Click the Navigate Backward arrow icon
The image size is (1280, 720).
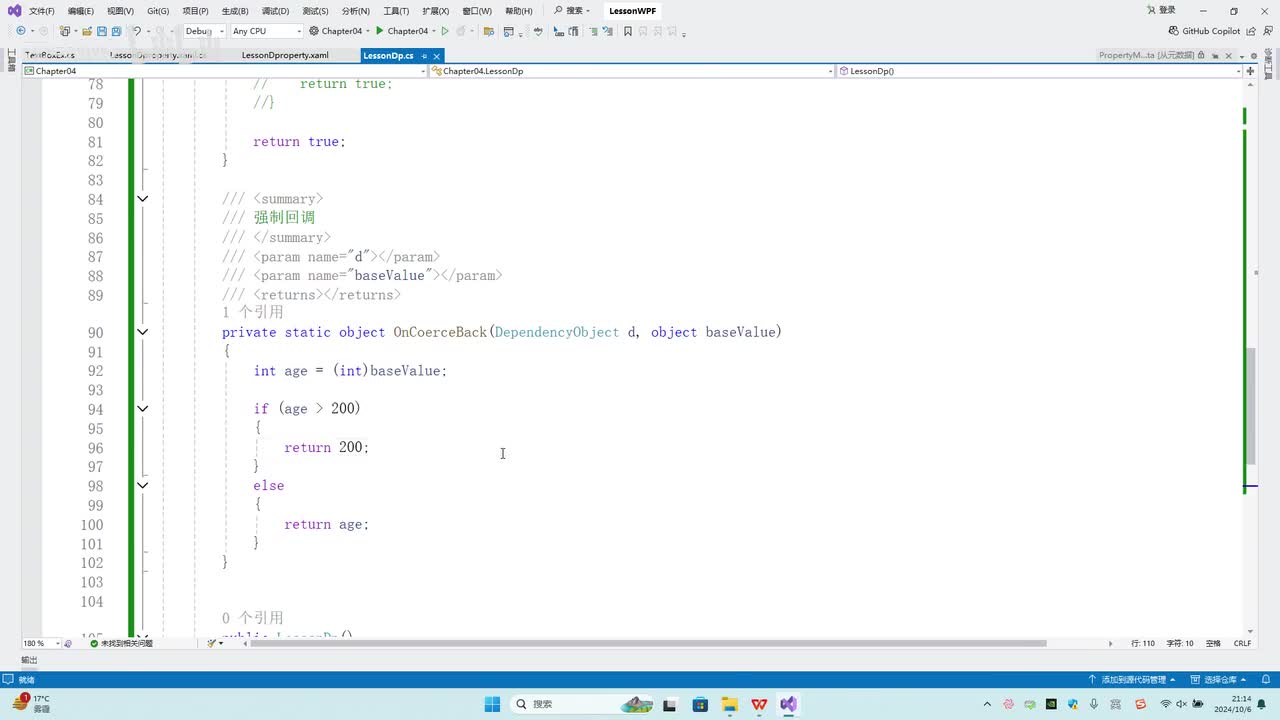point(20,31)
